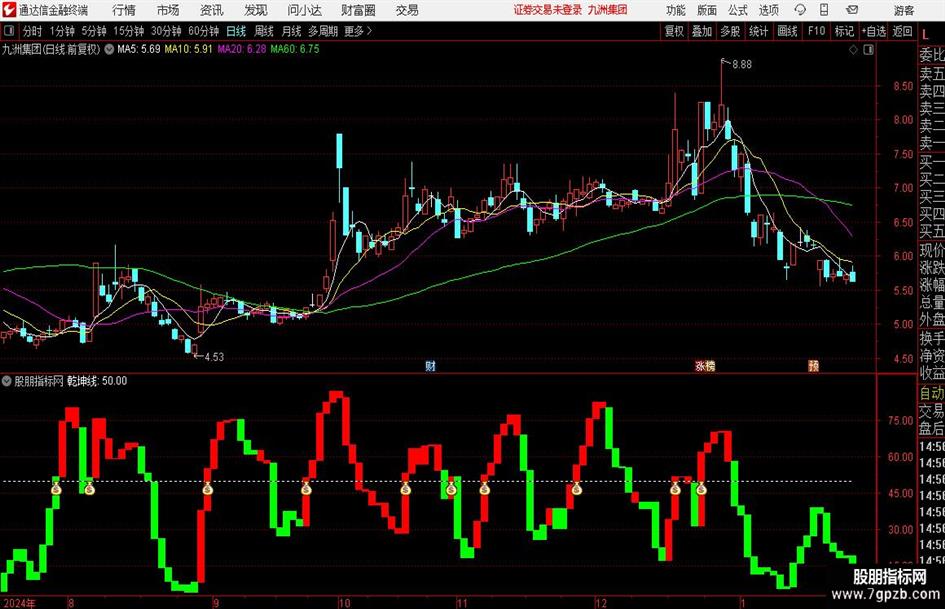Click the 8.88 high price label
The image size is (945, 609).
point(742,65)
